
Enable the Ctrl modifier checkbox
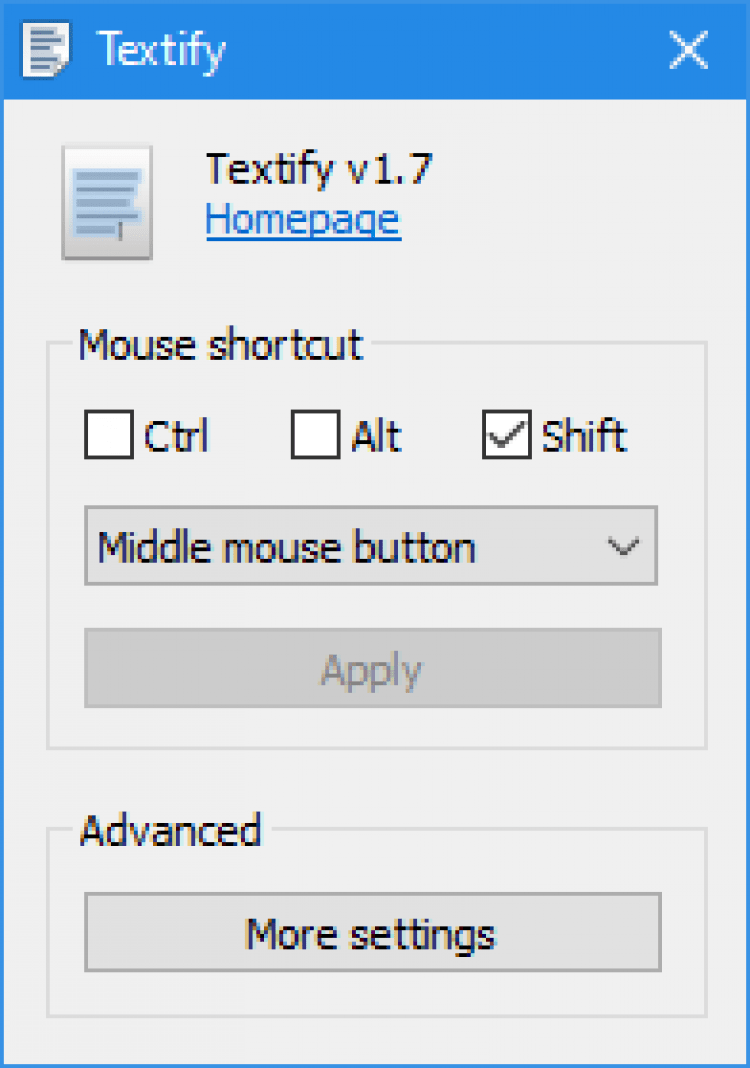pos(109,436)
